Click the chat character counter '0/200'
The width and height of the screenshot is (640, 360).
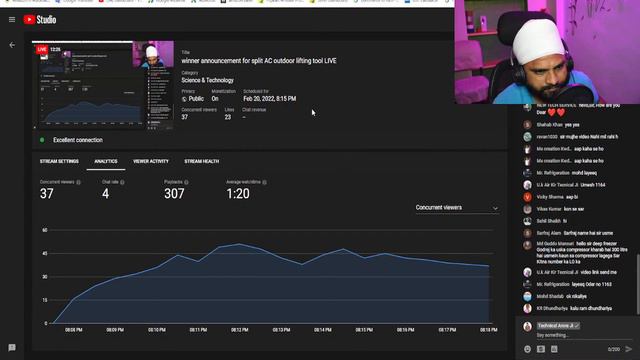[613, 349]
